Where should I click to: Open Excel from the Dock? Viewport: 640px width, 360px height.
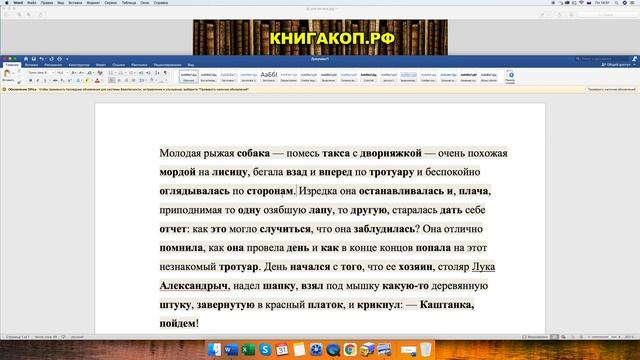[248, 350]
